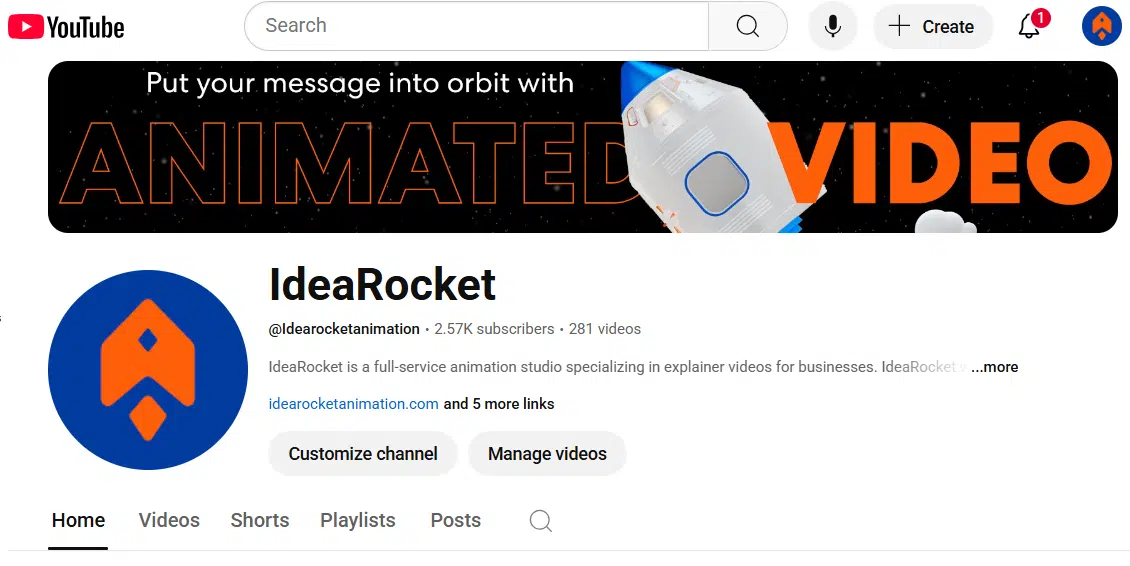This screenshot has height=566, width=1130.
Task: Click the plus Create button
Action: click(x=933, y=27)
